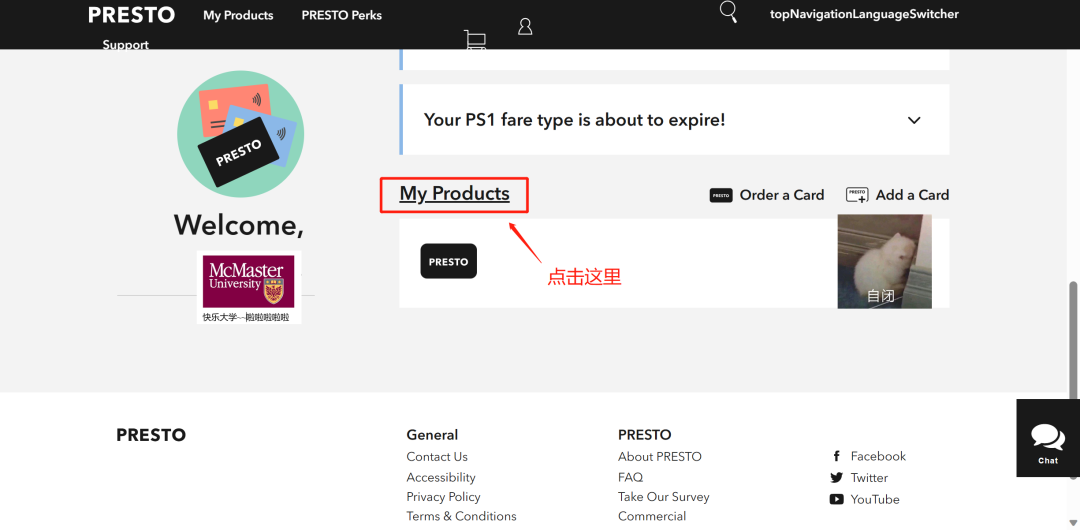The height and width of the screenshot is (530, 1080).
Task: Open My Products in the top navigation
Action: tap(238, 15)
